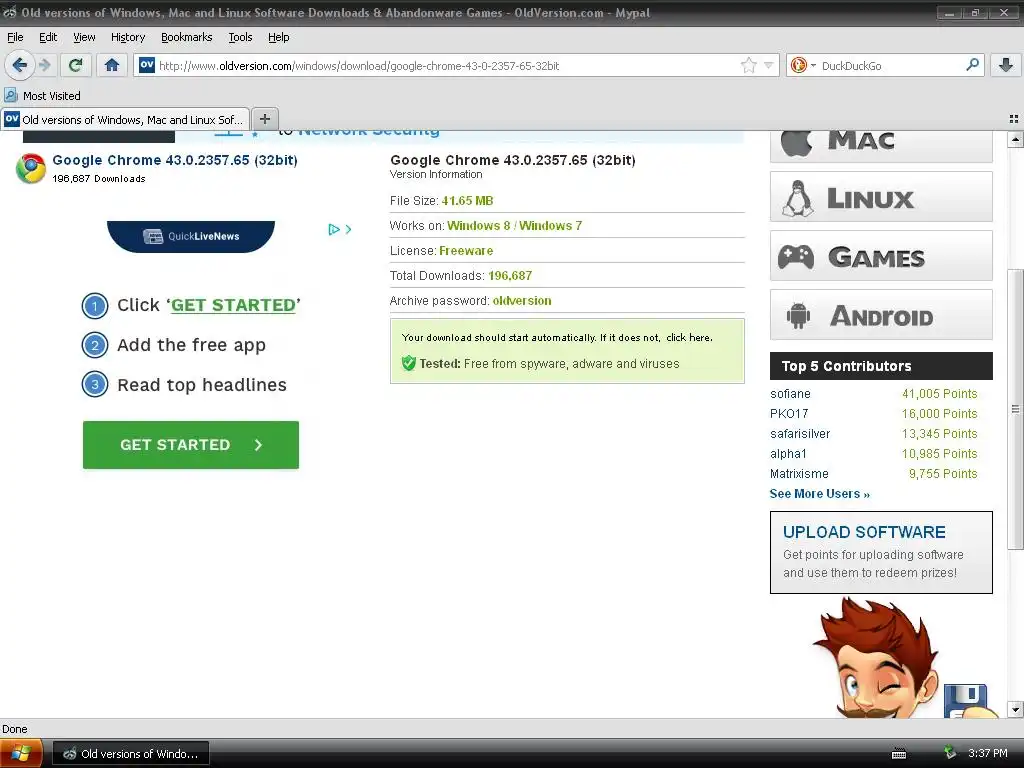Click the green Tested shield icon
Image resolution: width=1024 pixels, height=768 pixels.
point(409,363)
